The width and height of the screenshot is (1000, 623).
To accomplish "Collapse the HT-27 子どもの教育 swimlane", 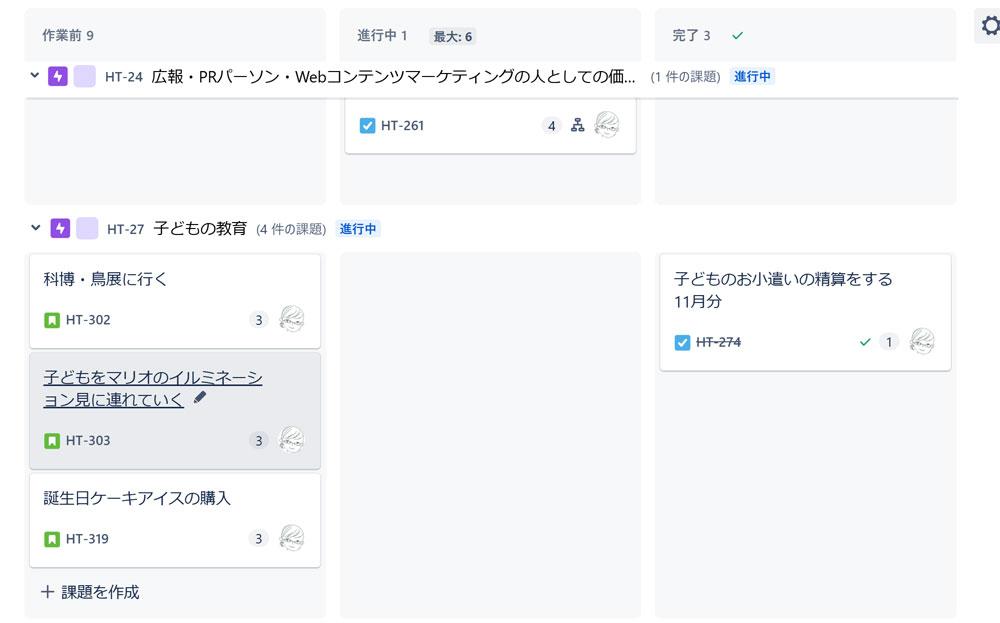I will tap(36, 227).
